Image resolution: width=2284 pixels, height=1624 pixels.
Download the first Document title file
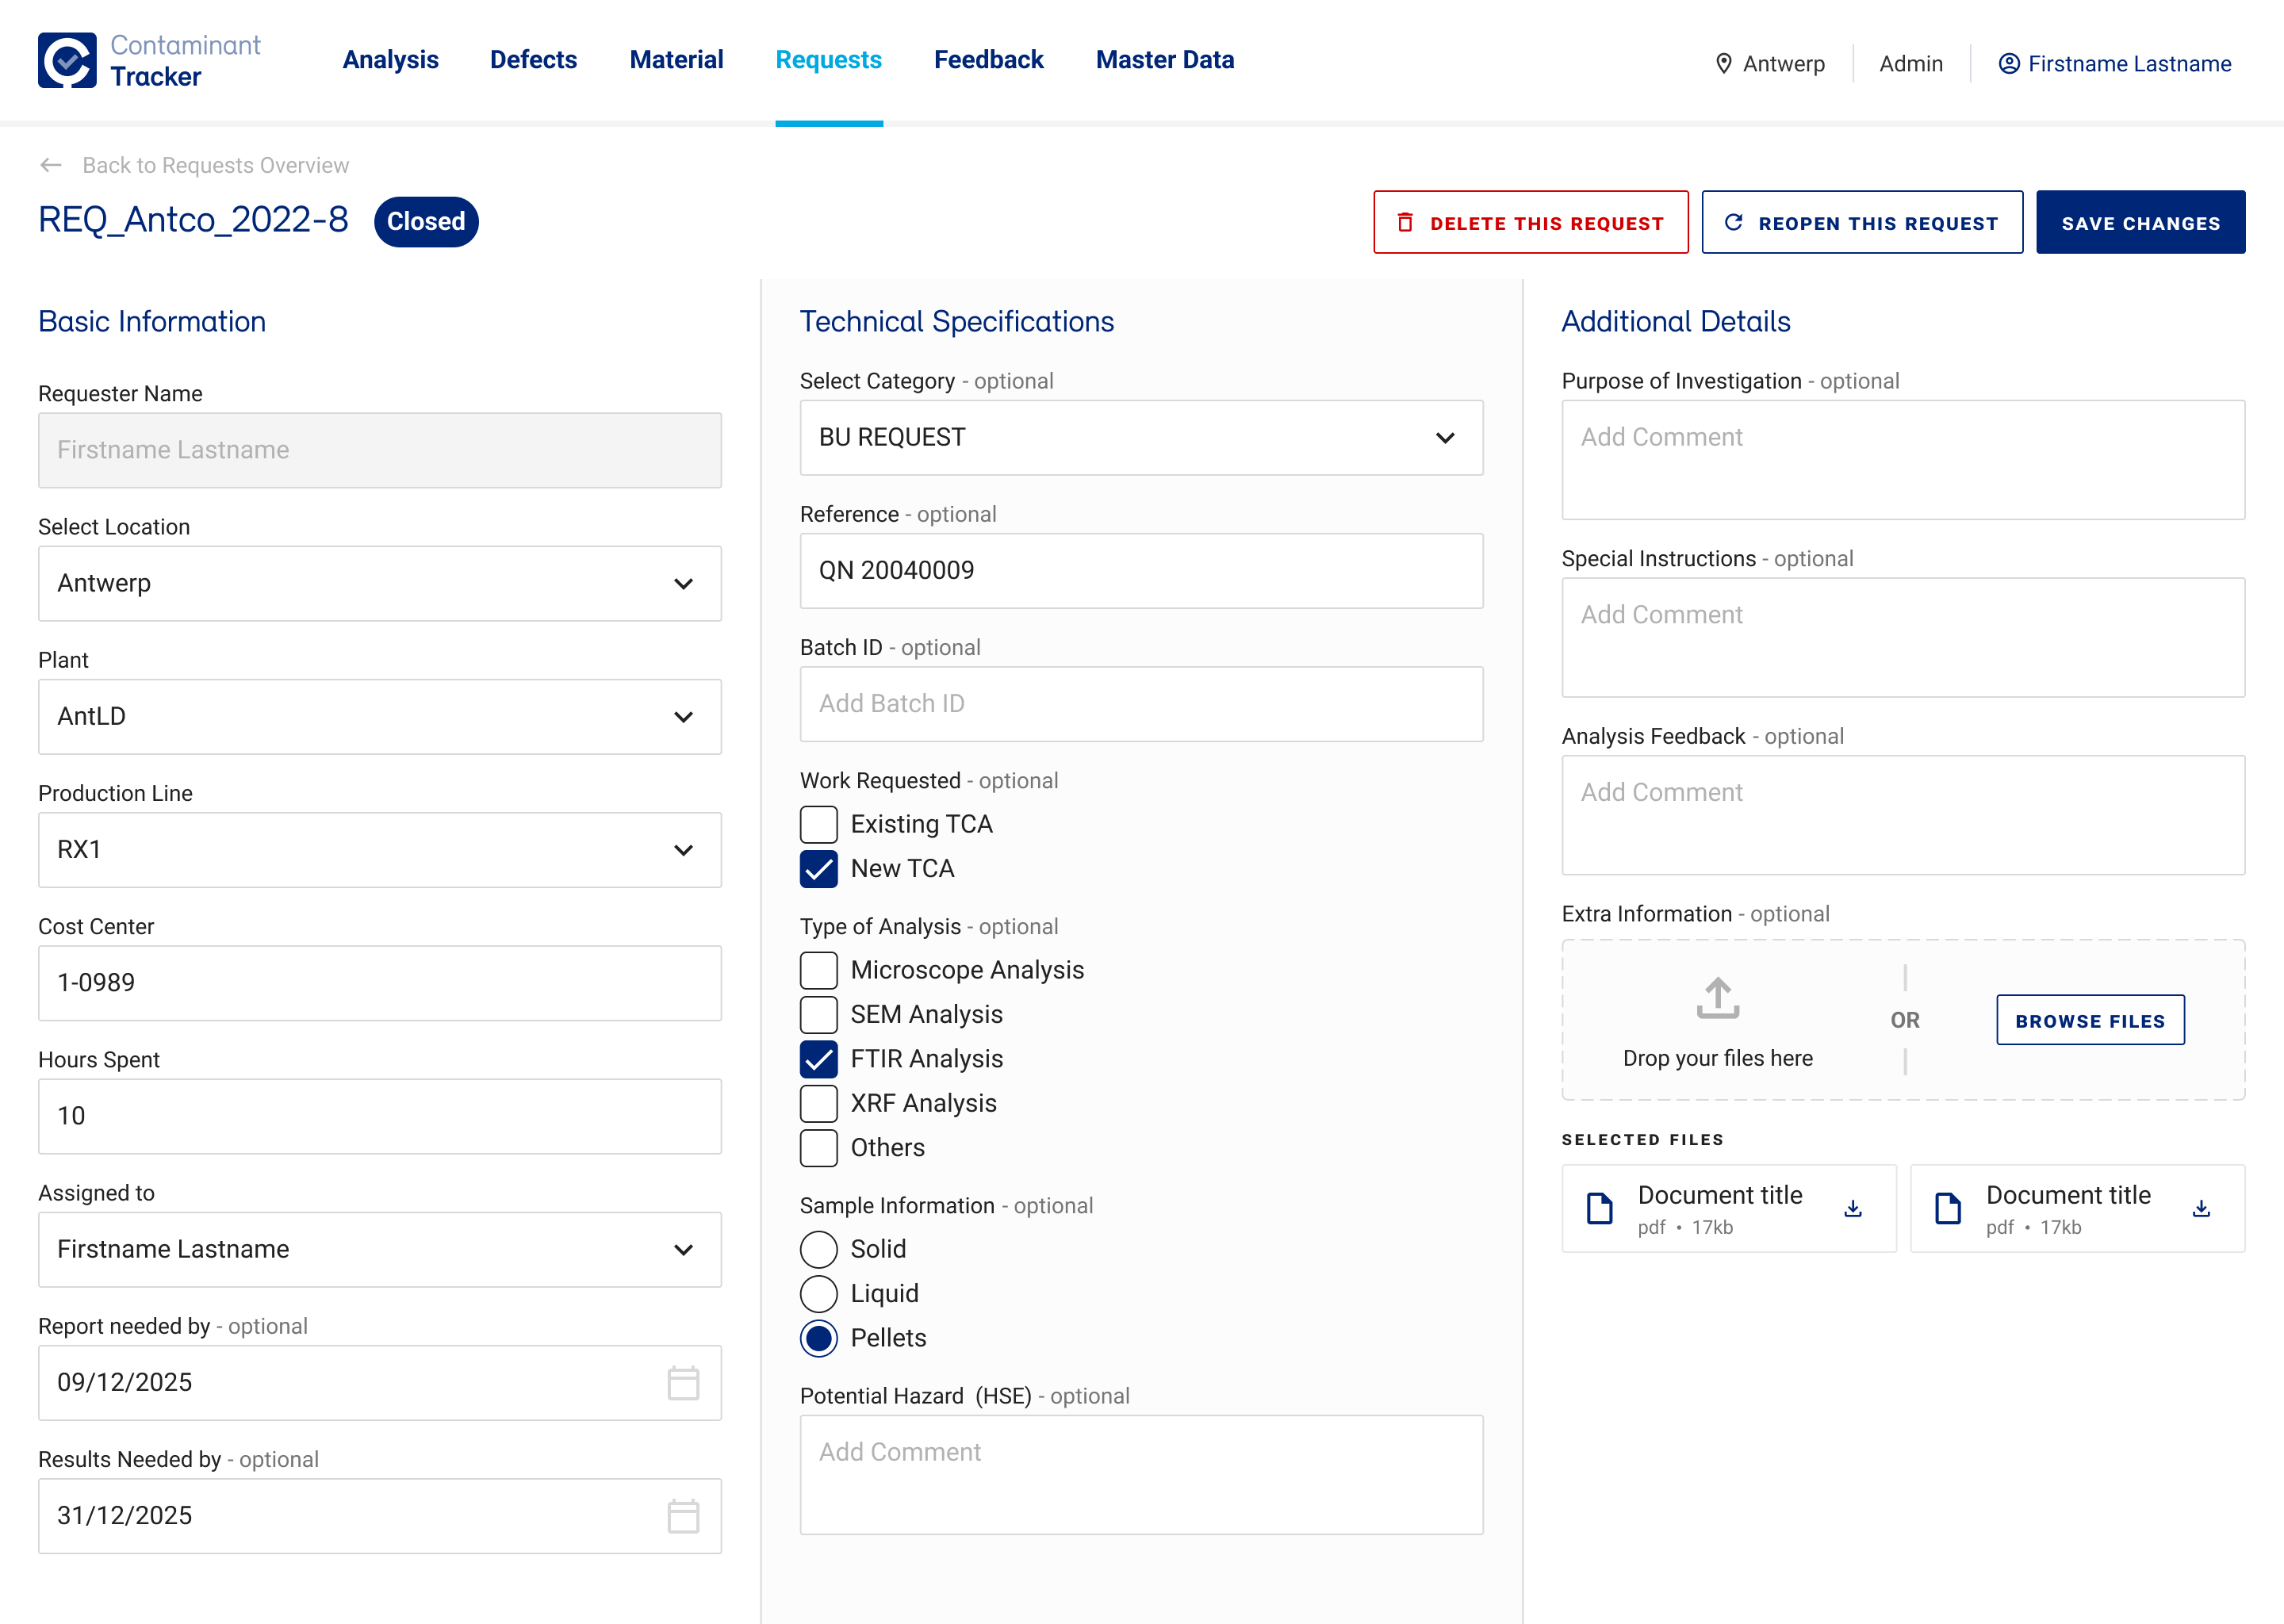[x=1853, y=1209]
